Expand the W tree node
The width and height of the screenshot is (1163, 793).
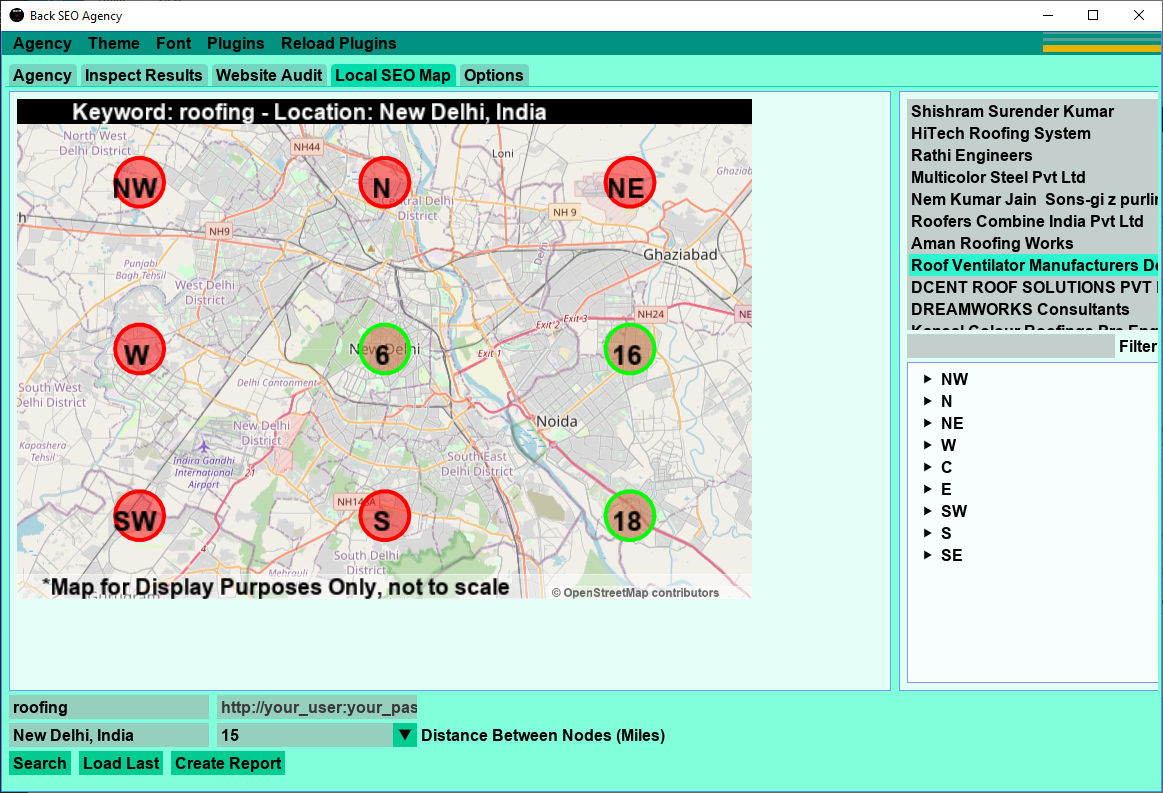click(x=927, y=445)
